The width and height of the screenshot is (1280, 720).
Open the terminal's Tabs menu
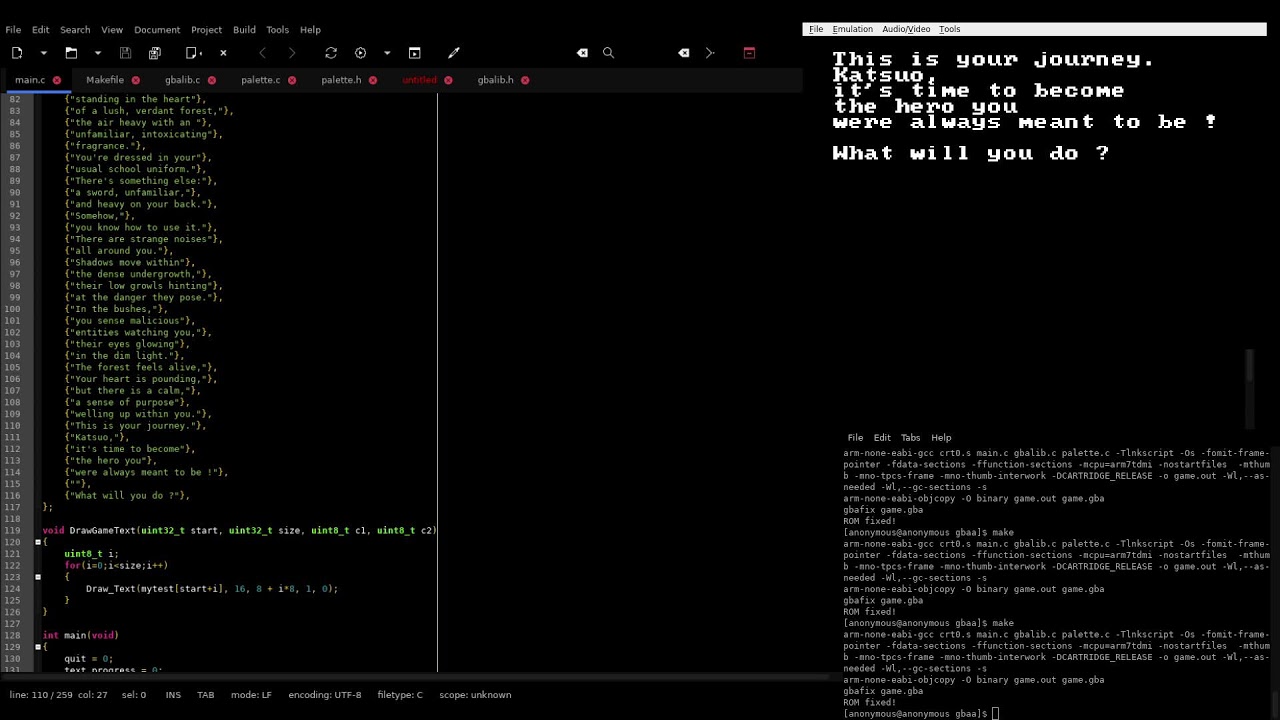coord(910,438)
